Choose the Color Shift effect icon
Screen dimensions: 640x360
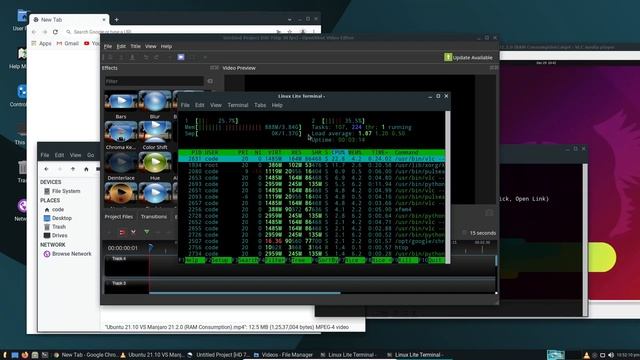click(x=155, y=132)
